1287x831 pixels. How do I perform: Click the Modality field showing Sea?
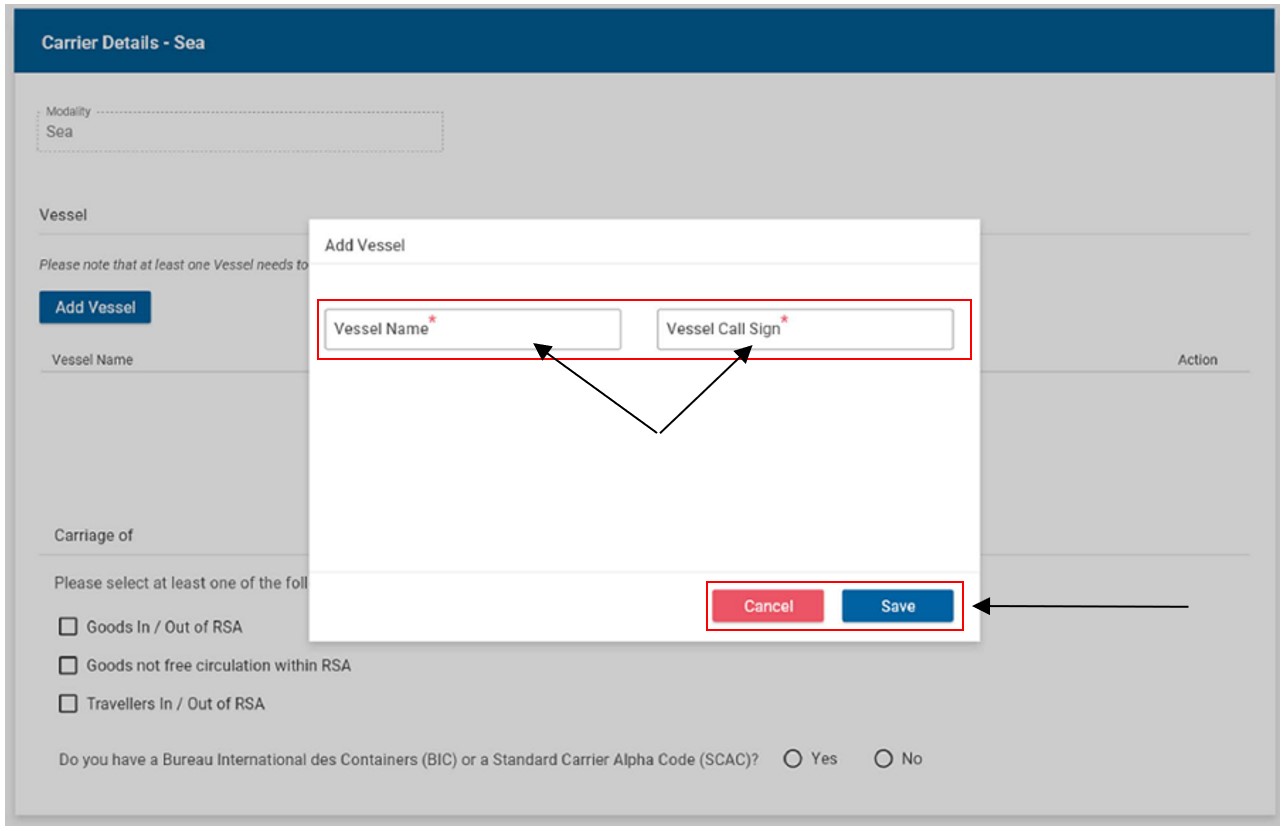(x=240, y=131)
